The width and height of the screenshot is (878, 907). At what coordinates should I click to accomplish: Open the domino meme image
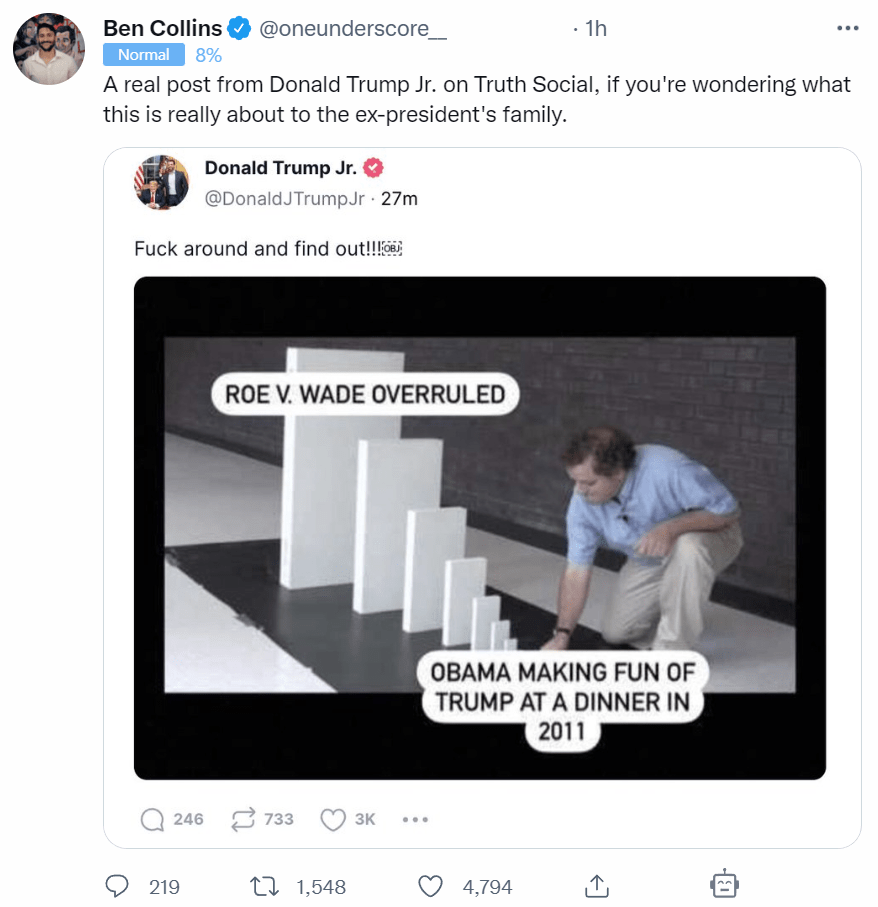[x=480, y=528]
